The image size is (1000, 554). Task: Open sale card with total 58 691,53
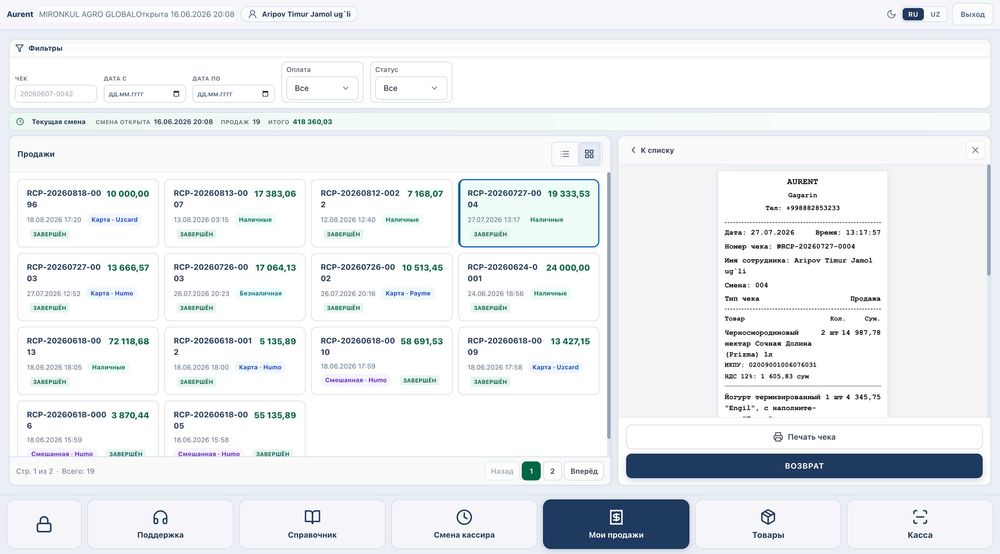click(381, 361)
